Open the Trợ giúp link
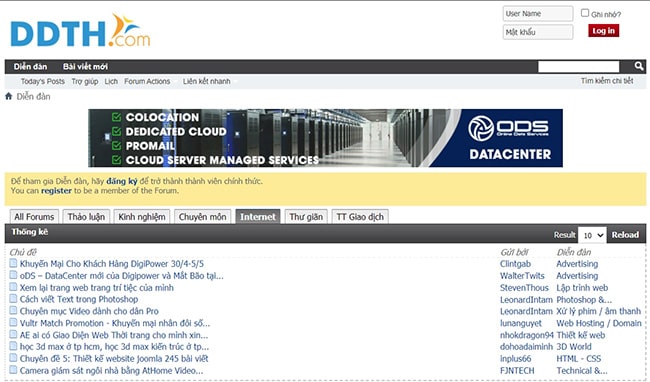This screenshot has height=382, width=650. [x=85, y=81]
